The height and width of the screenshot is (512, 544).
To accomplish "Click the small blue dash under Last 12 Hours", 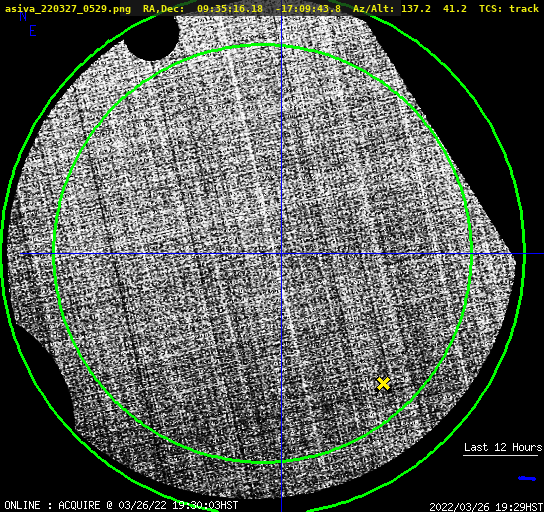I will click(527, 479).
